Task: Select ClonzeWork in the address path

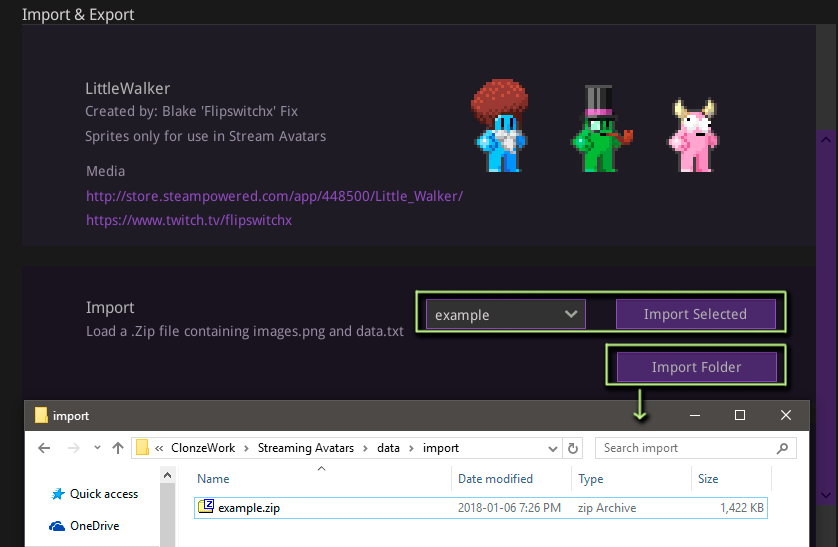Action: tap(203, 448)
